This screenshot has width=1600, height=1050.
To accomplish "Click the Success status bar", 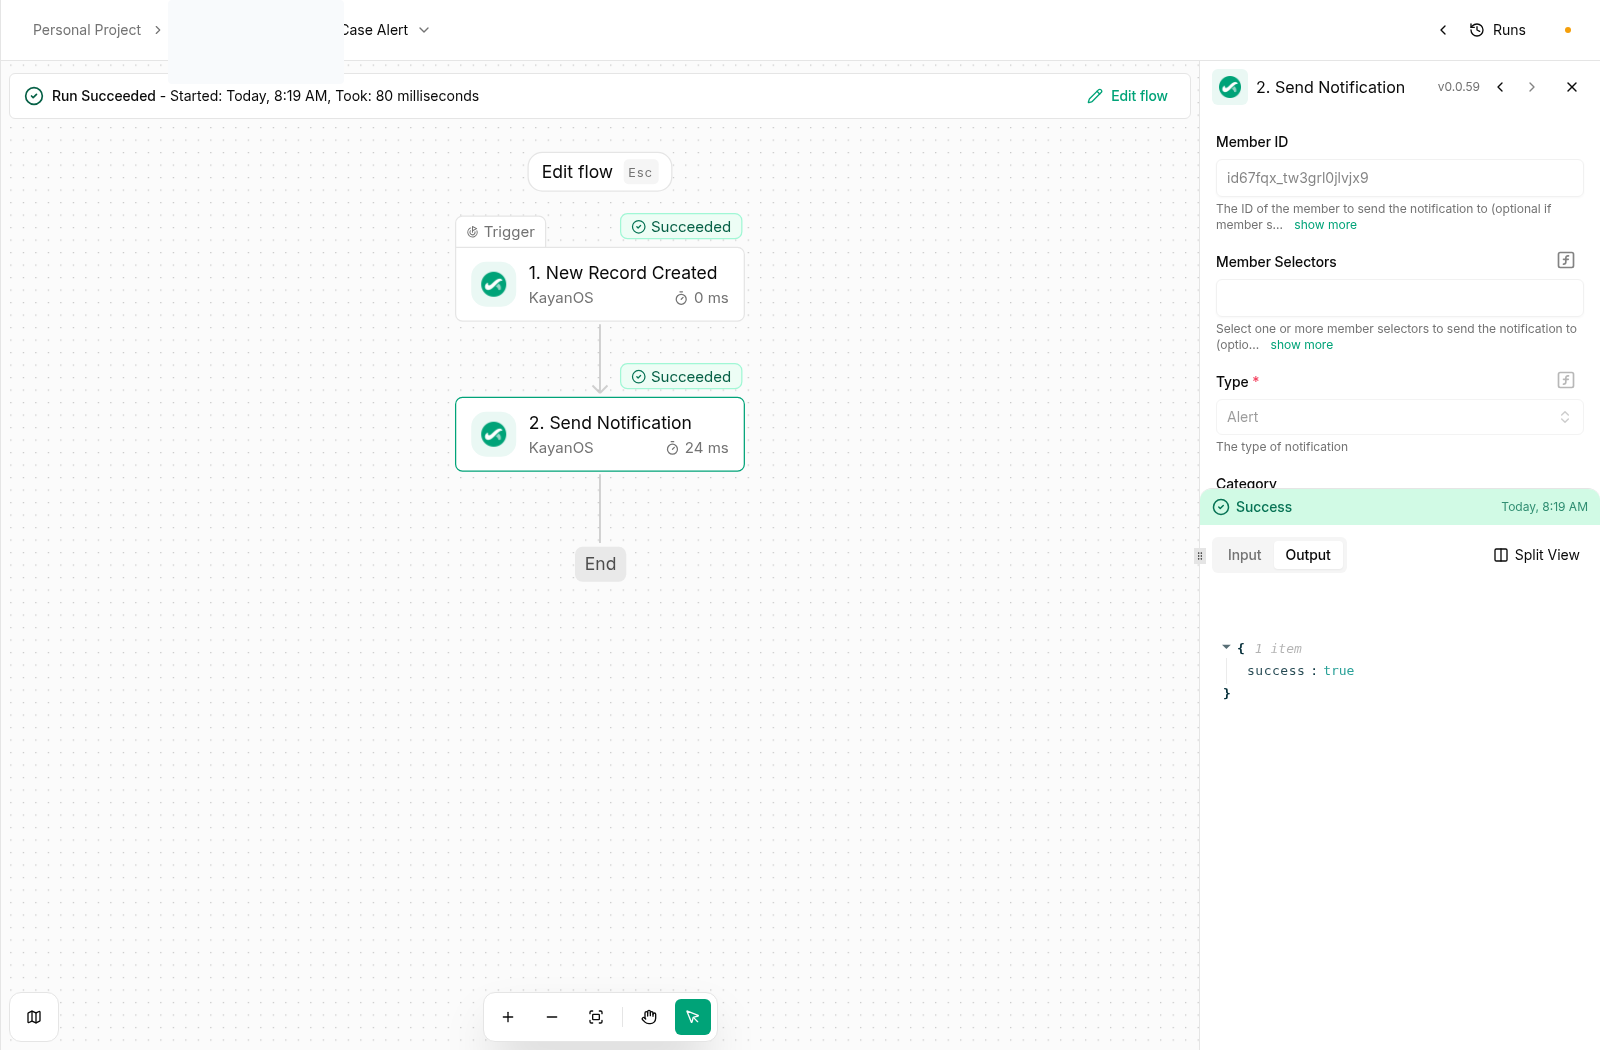I will (1399, 507).
